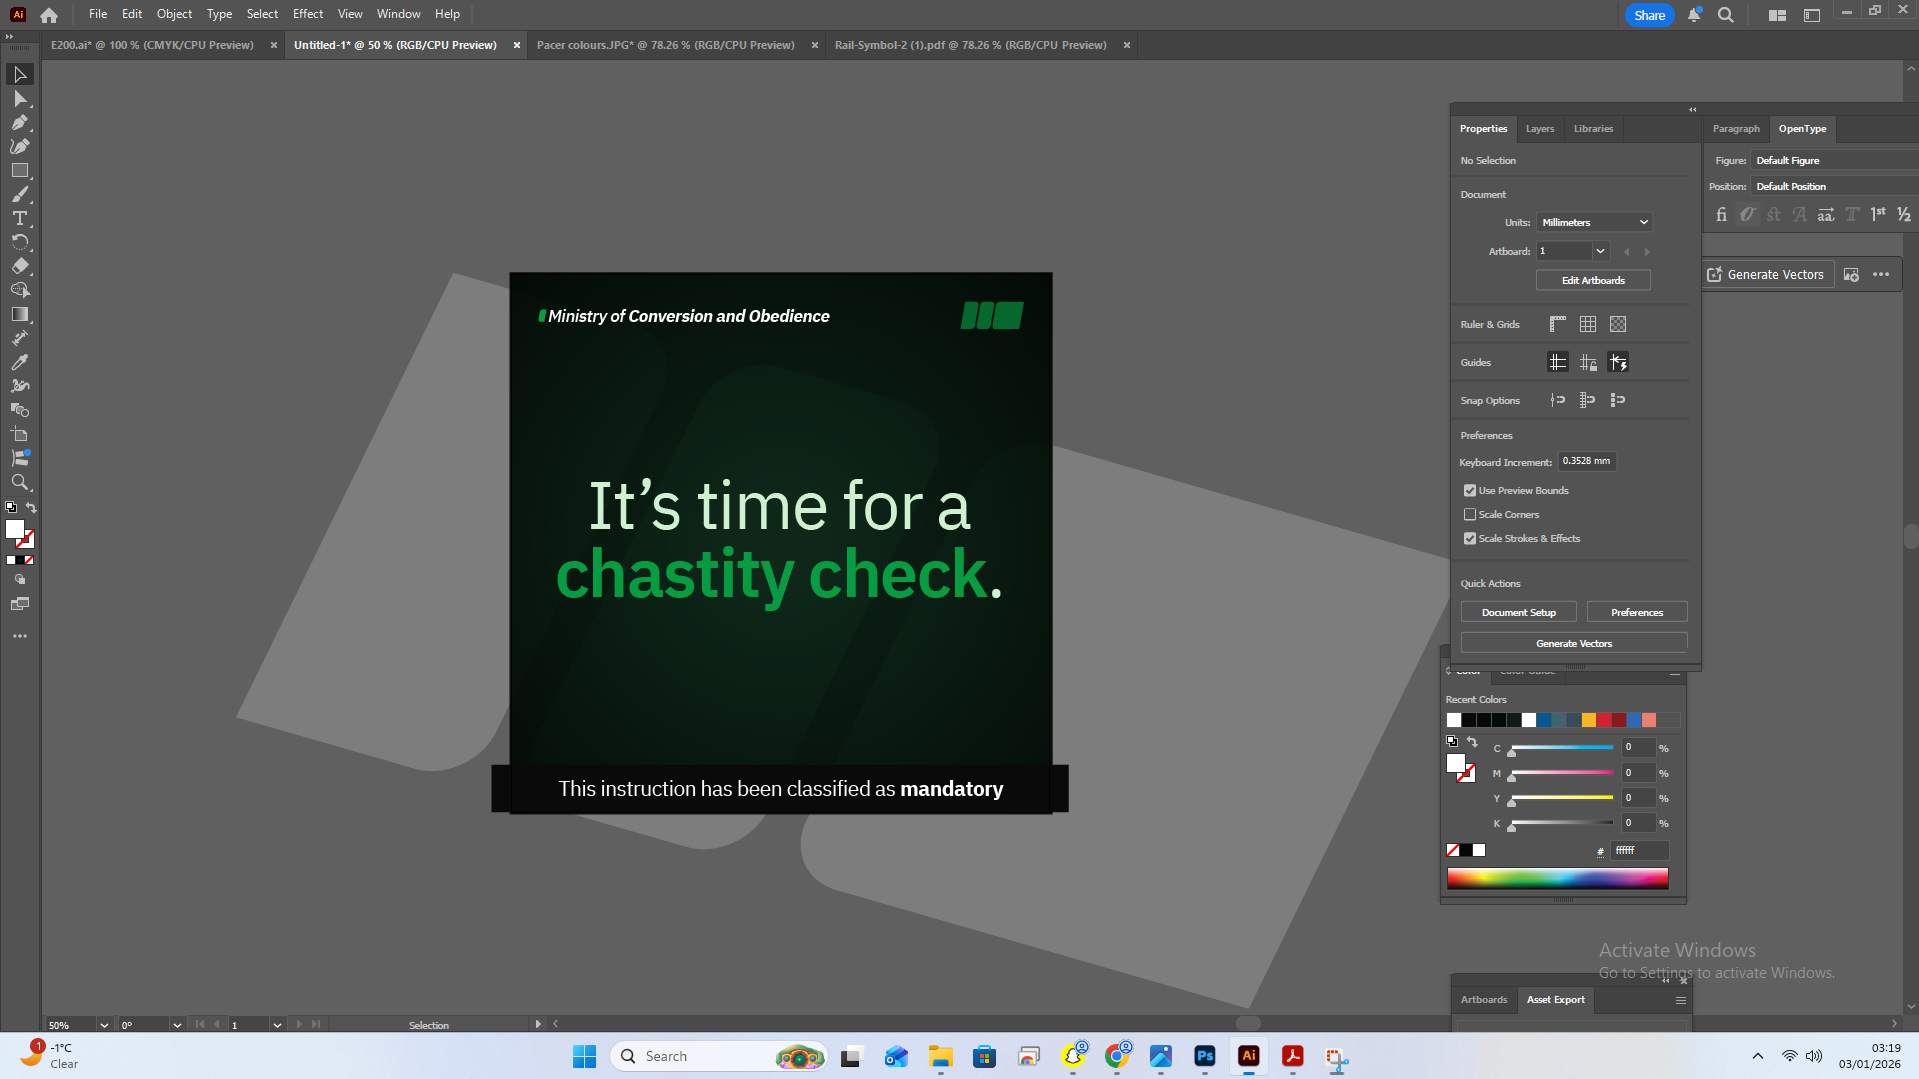Click the Keyboard Increment input field
Image resolution: width=1919 pixels, height=1079 pixels.
point(1586,461)
